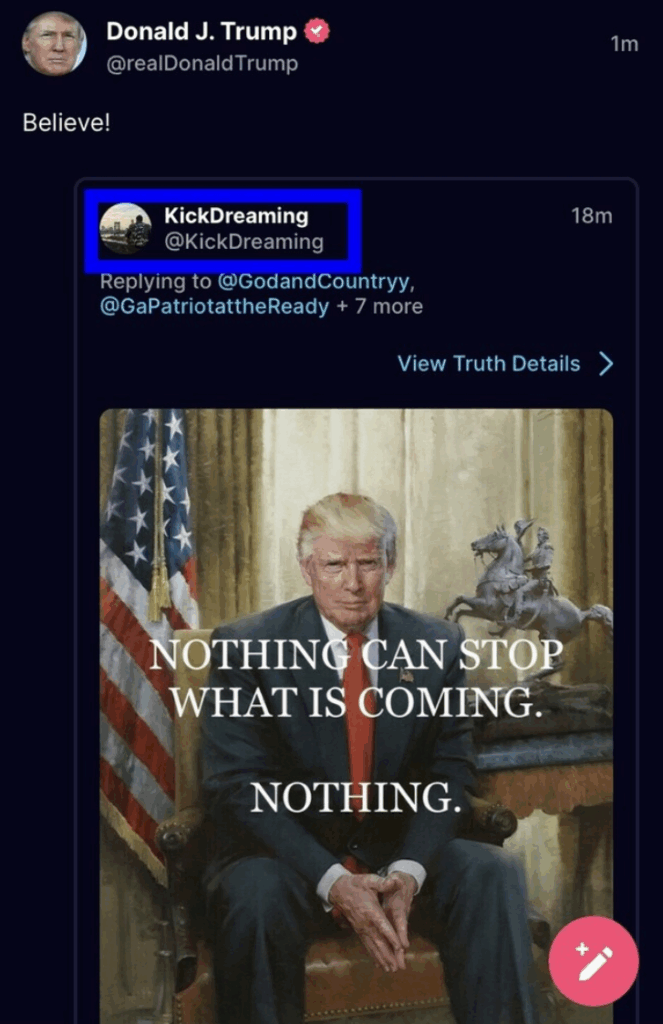Select the Donald J. Trump display name
This screenshot has height=1024, width=663.
click(201, 31)
